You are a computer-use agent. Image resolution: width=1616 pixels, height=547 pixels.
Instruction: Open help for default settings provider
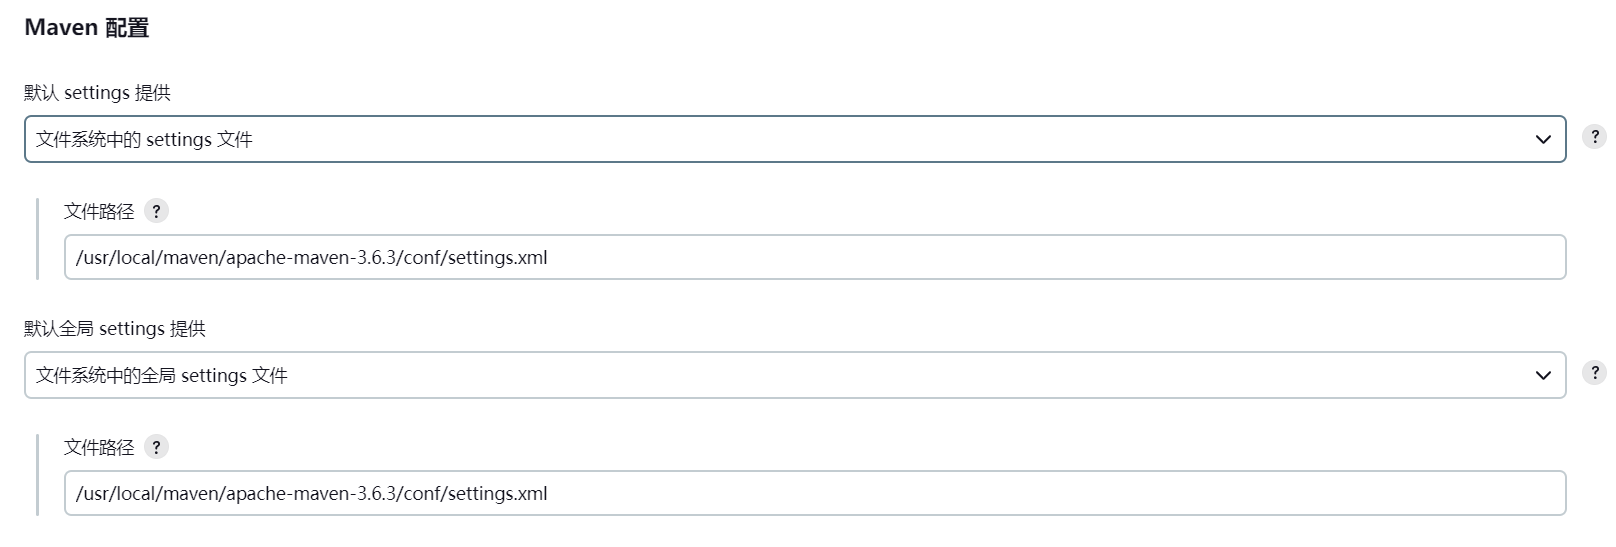pyautogui.click(x=1594, y=137)
